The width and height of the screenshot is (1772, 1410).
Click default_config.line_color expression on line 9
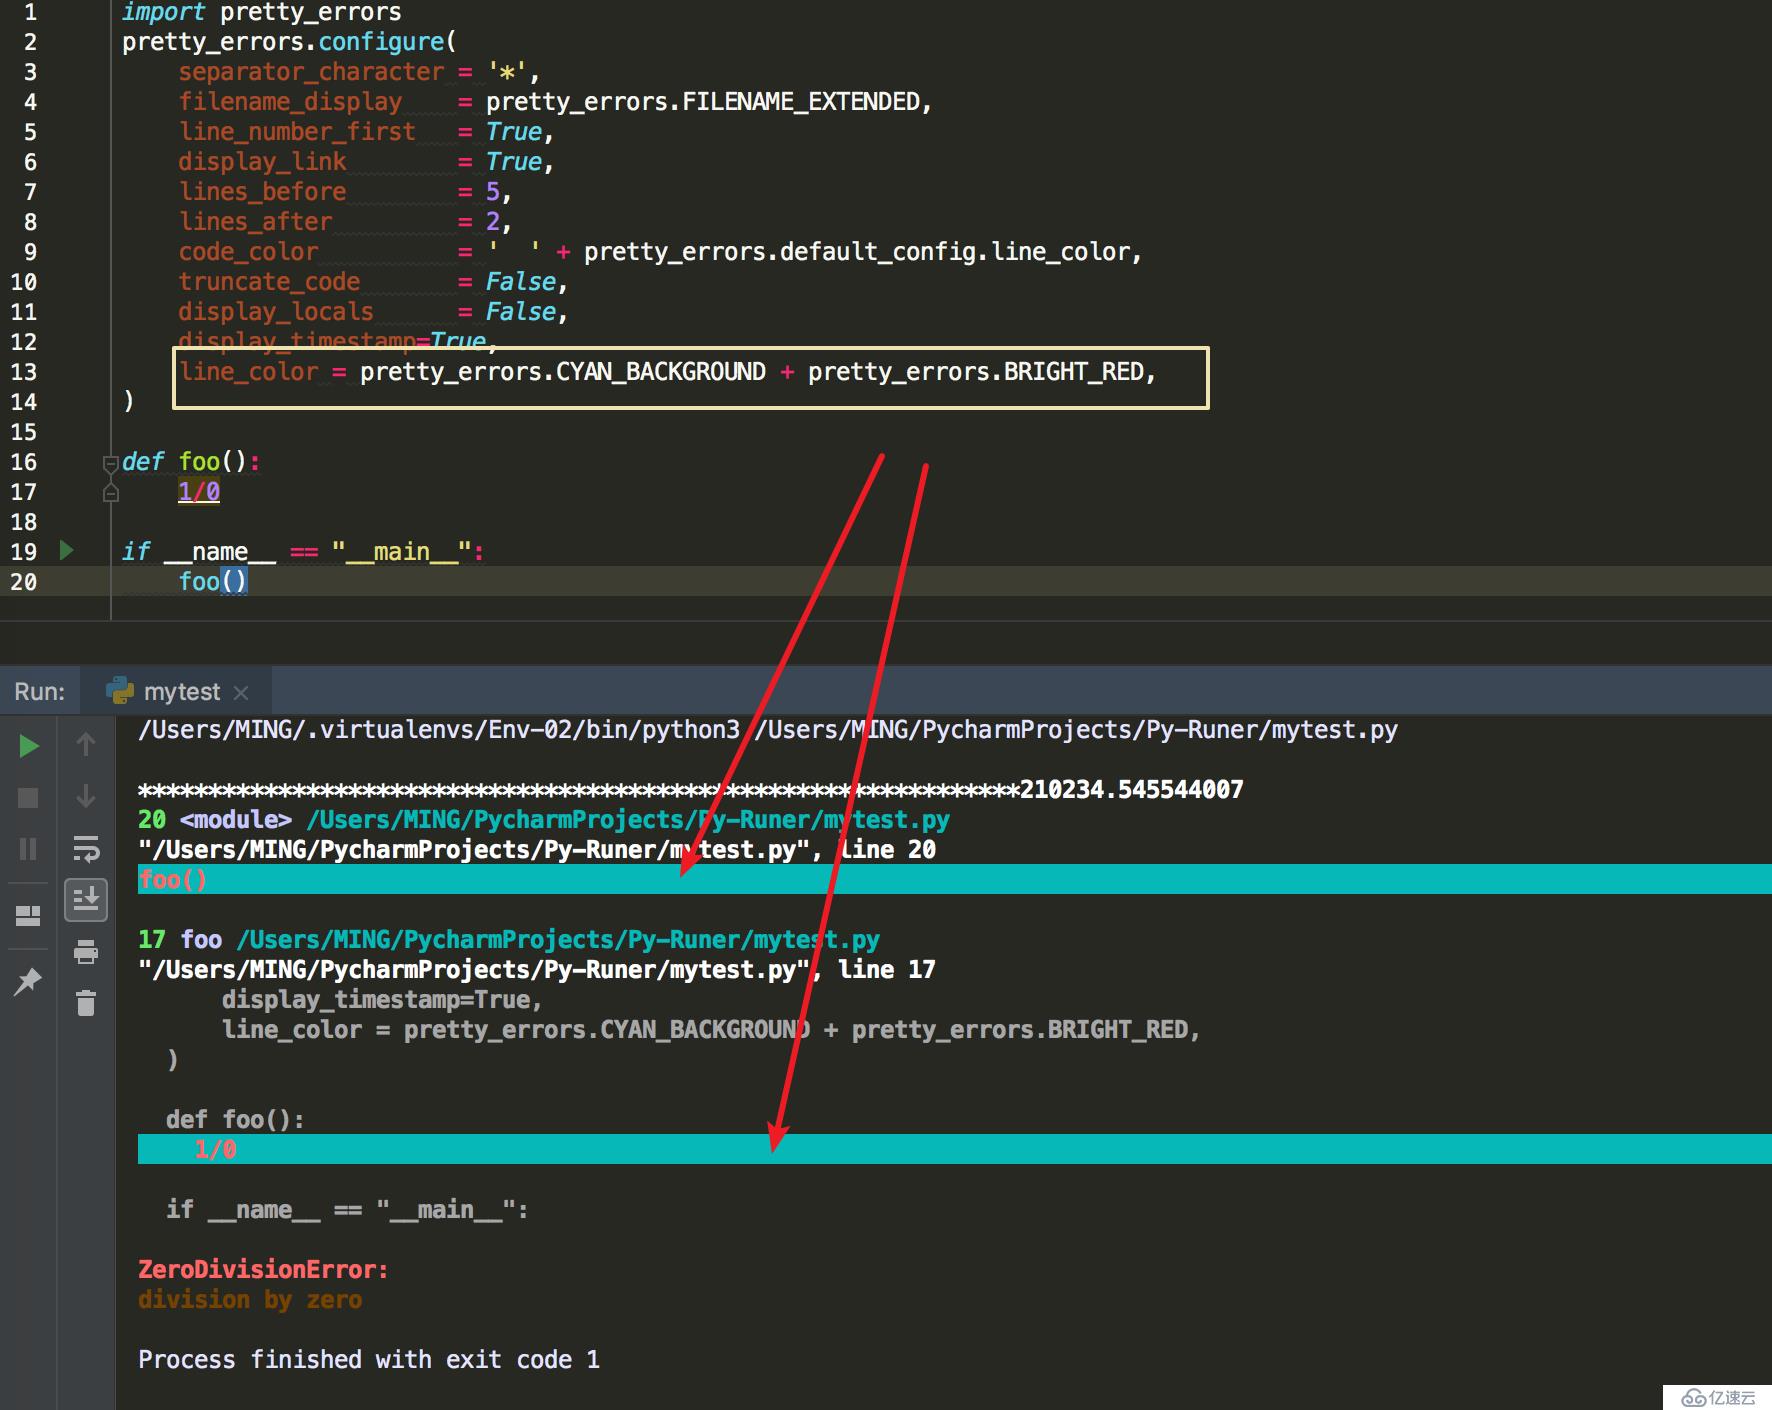(955, 252)
